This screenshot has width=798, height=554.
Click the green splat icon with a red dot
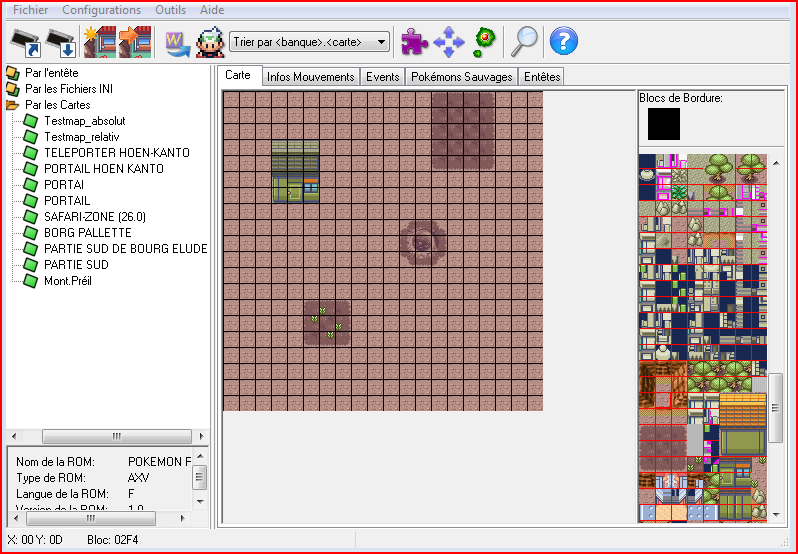pyautogui.click(x=483, y=42)
